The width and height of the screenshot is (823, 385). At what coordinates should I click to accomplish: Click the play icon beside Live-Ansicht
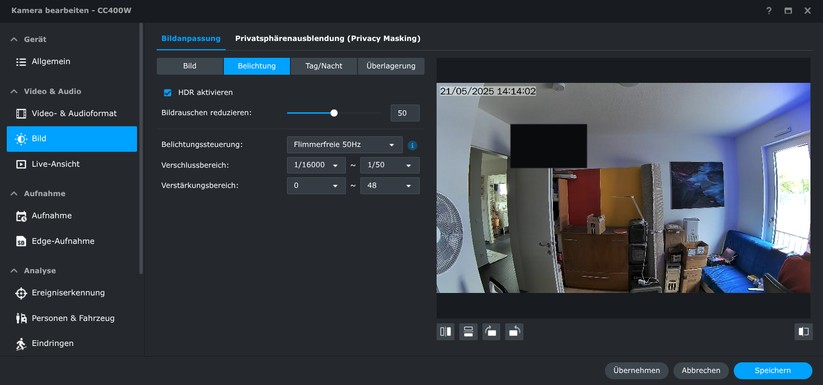(21, 164)
